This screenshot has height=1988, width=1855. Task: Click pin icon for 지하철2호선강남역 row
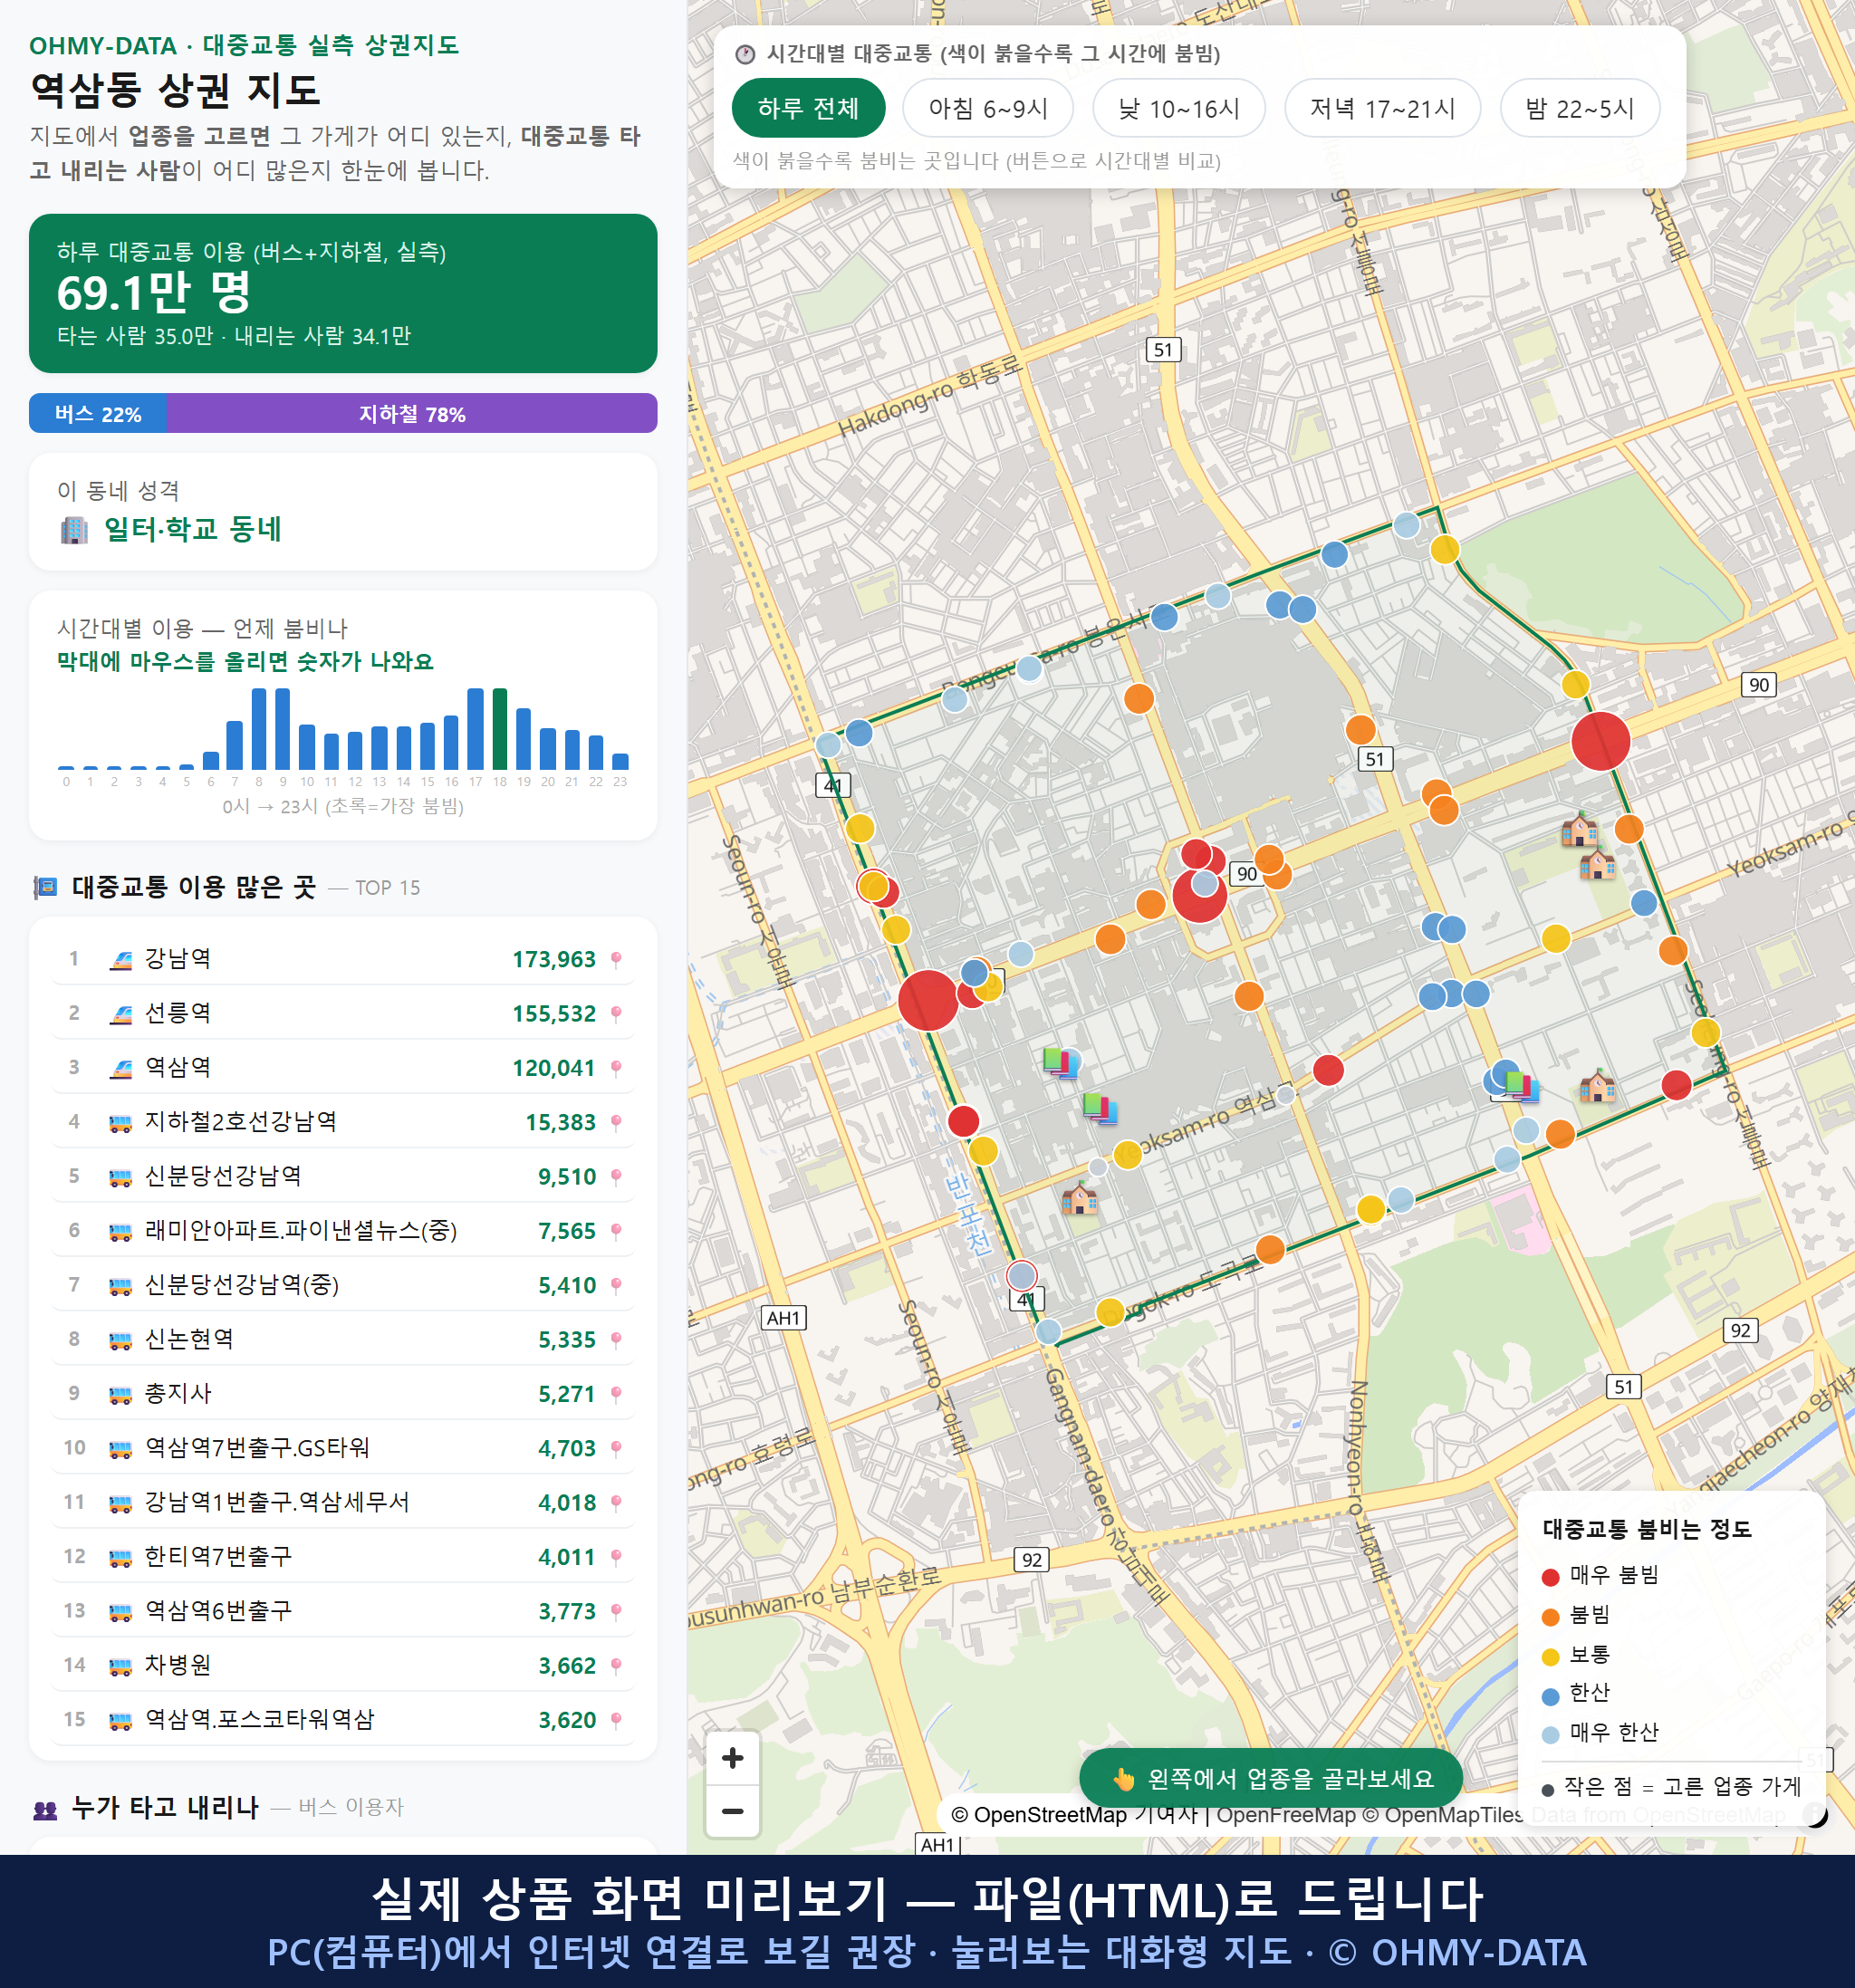pyautogui.click(x=616, y=1122)
